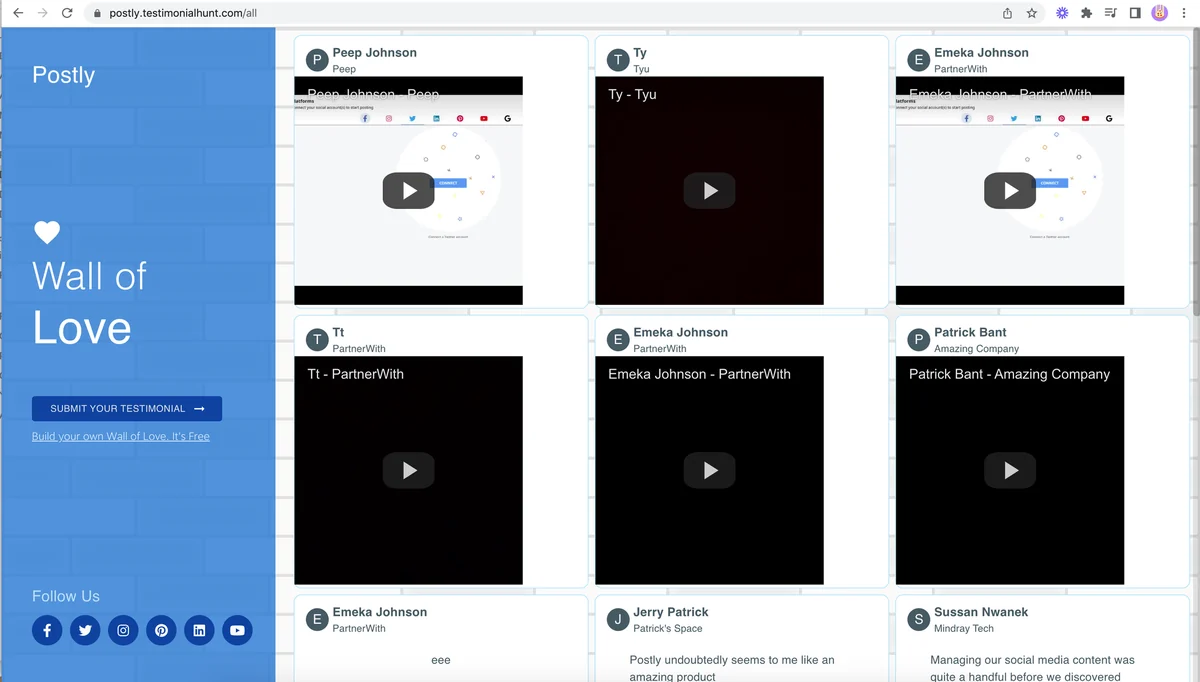Reload the page with the refresh icon
Screen dimensions: 1200x682
67,13
